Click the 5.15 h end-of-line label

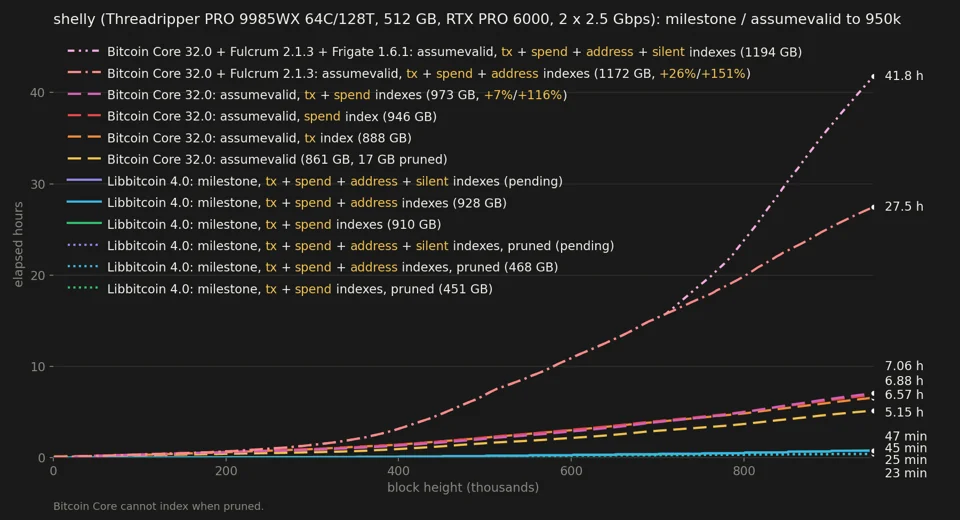(x=904, y=412)
